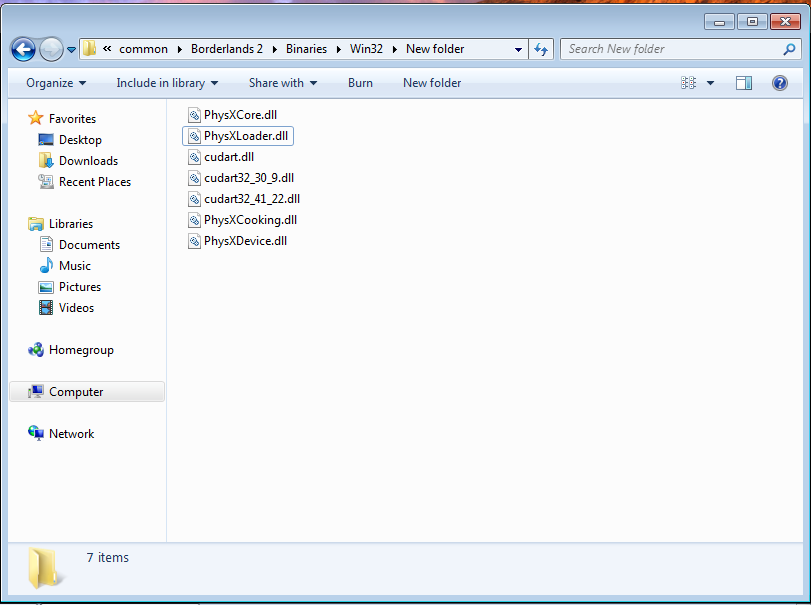Select Favorites in navigation pane
This screenshot has height=605, width=811.
tap(72, 119)
